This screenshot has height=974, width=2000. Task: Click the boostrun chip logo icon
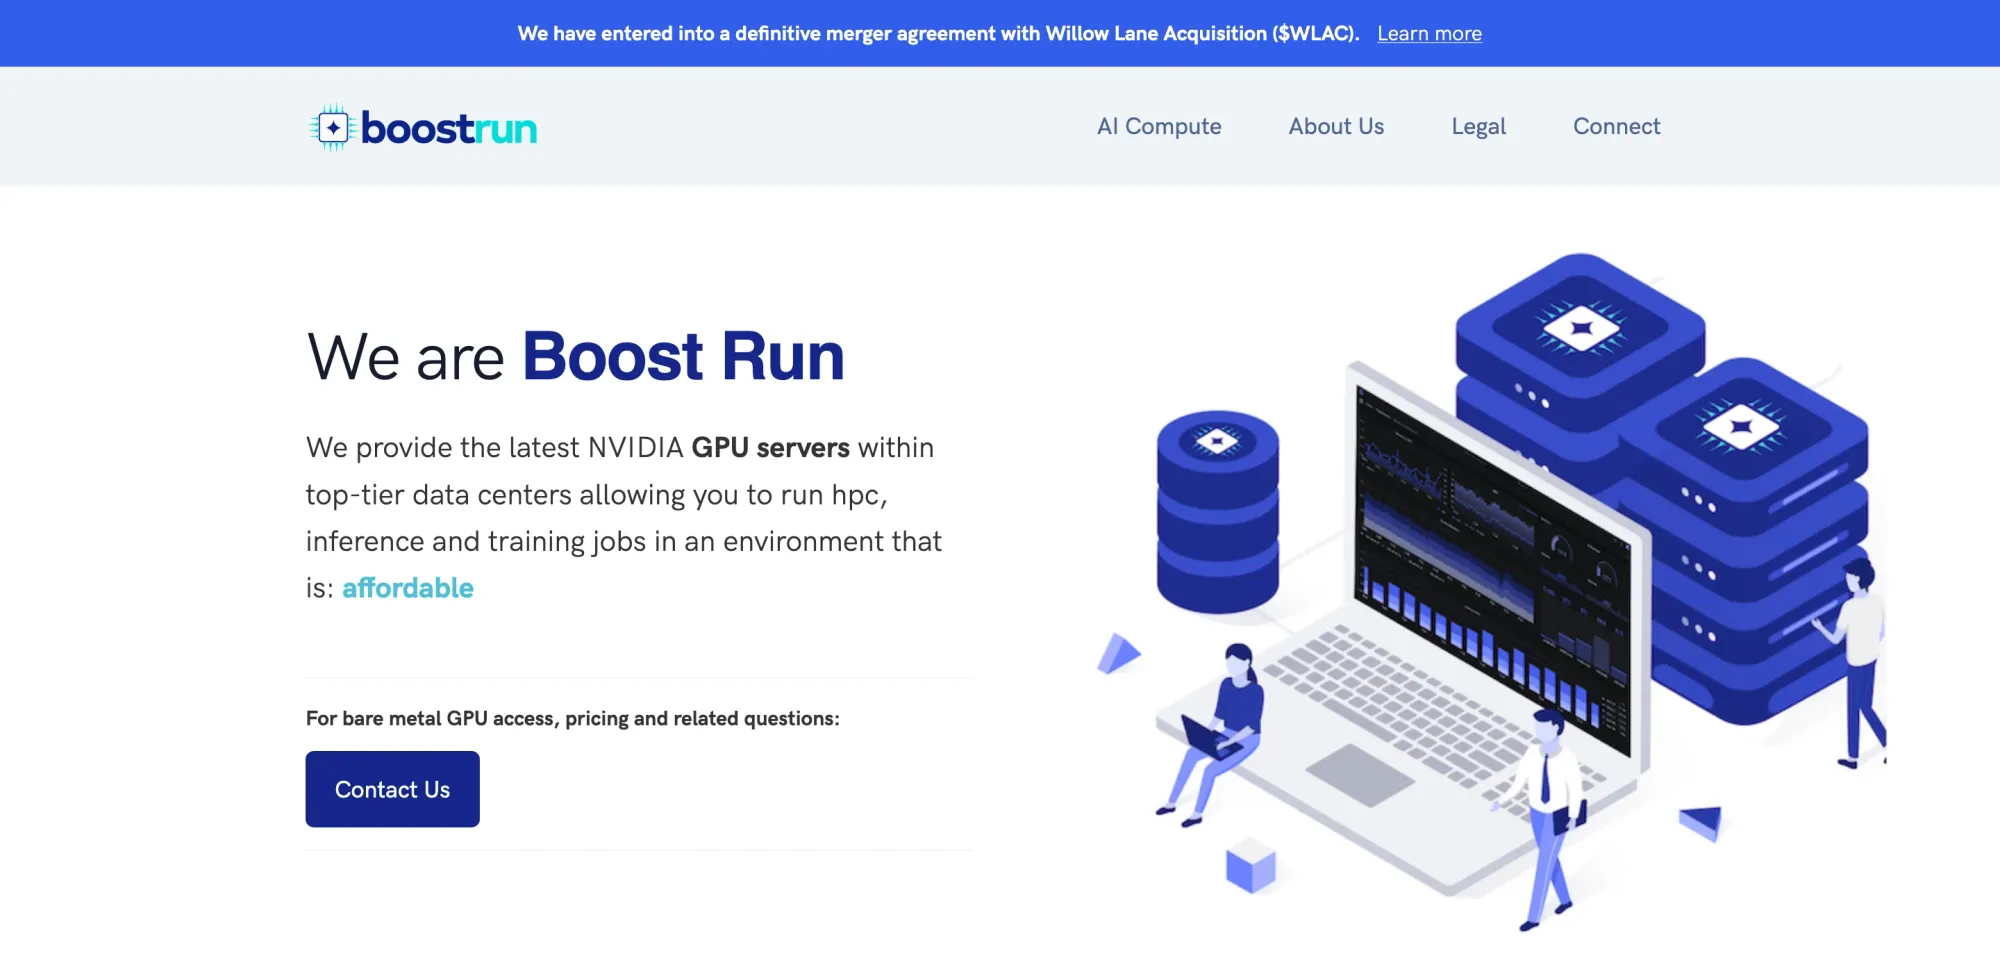pyautogui.click(x=332, y=128)
